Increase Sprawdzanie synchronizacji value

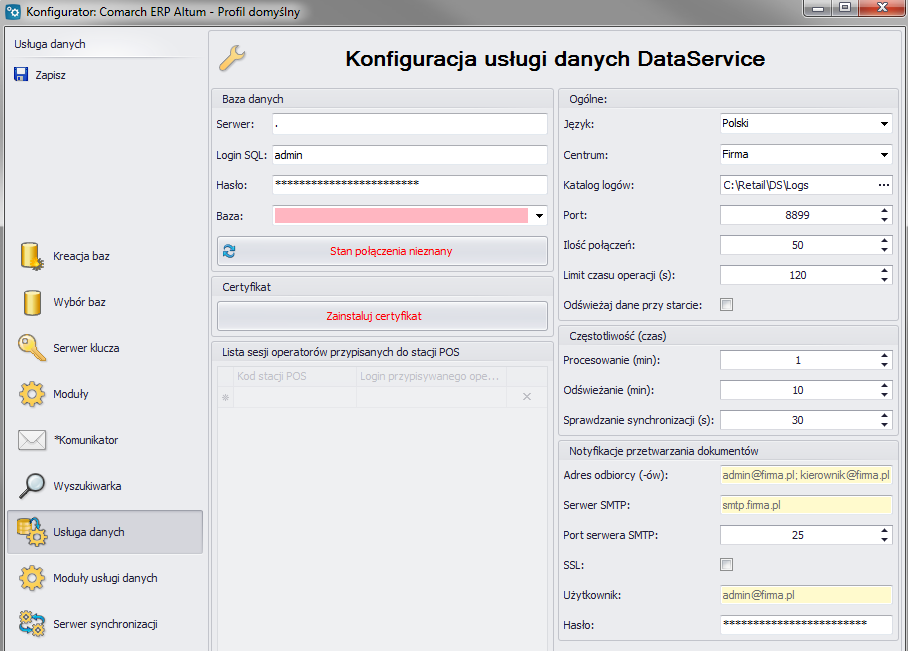[x=884, y=415]
